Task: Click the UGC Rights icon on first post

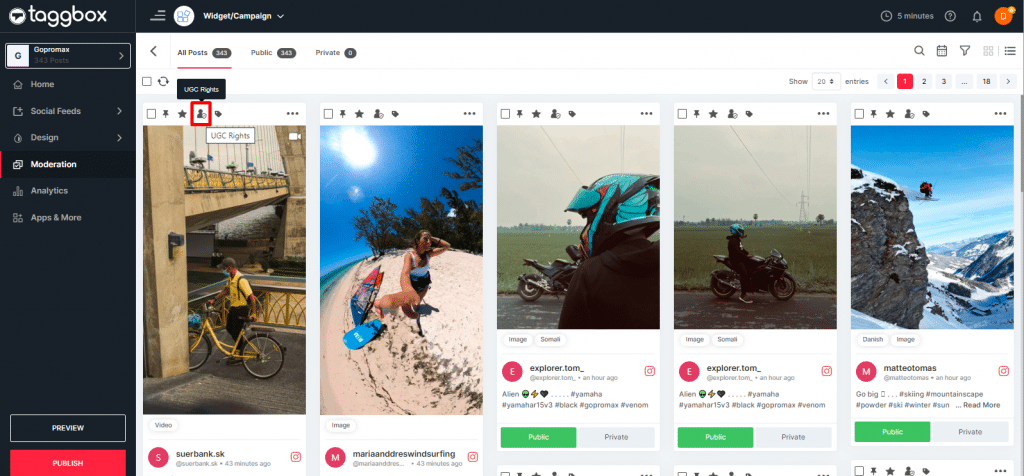Action: click(201, 114)
